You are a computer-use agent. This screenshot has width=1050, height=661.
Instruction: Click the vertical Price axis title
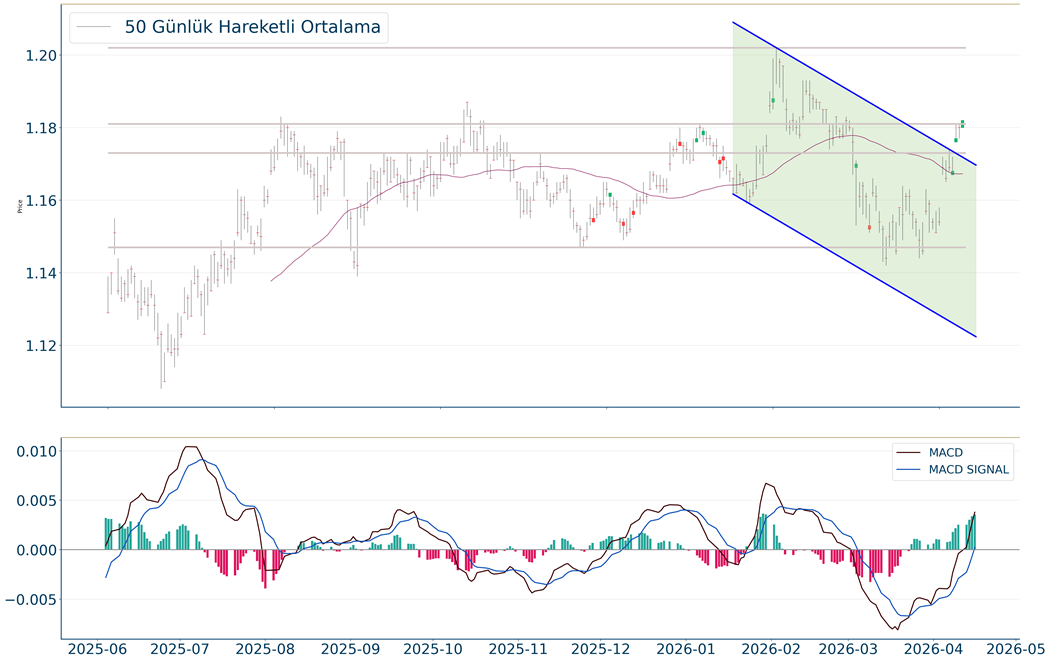coord(18,206)
